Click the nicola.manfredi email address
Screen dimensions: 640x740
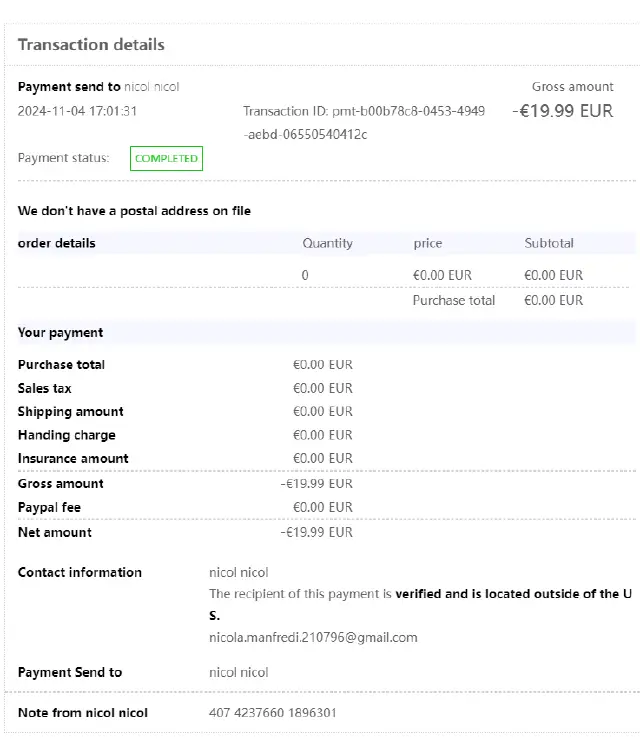coord(313,637)
